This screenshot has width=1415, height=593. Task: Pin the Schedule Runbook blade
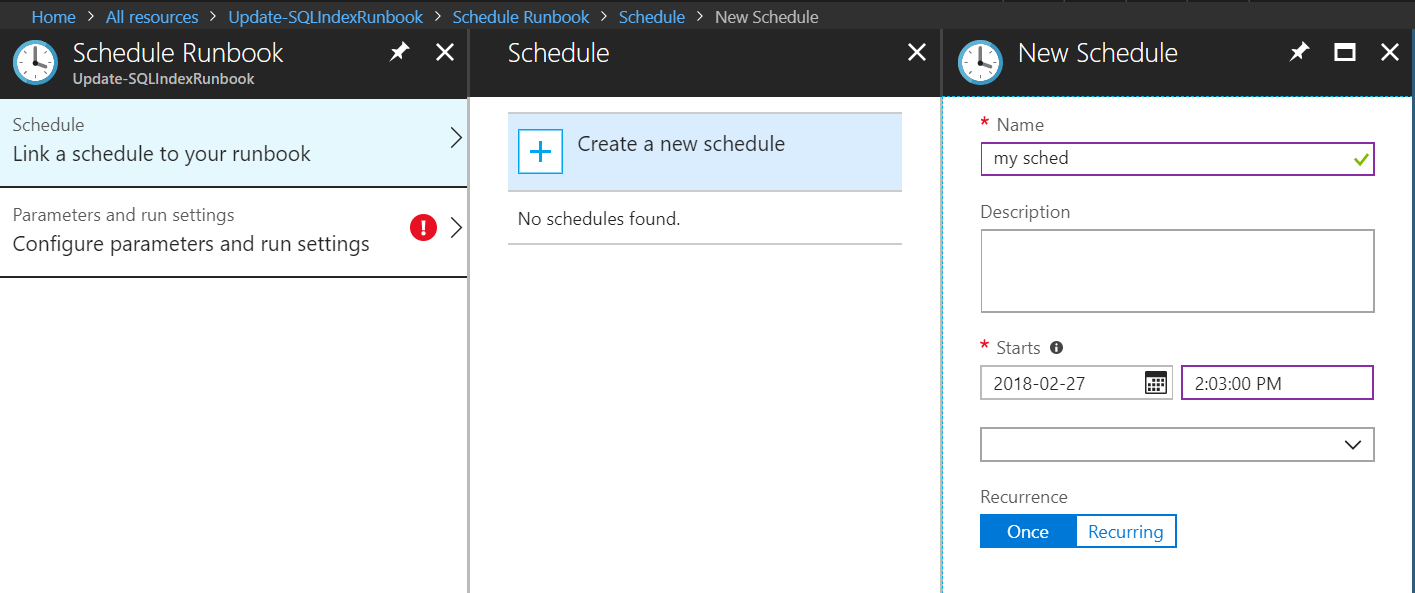click(x=399, y=52)
